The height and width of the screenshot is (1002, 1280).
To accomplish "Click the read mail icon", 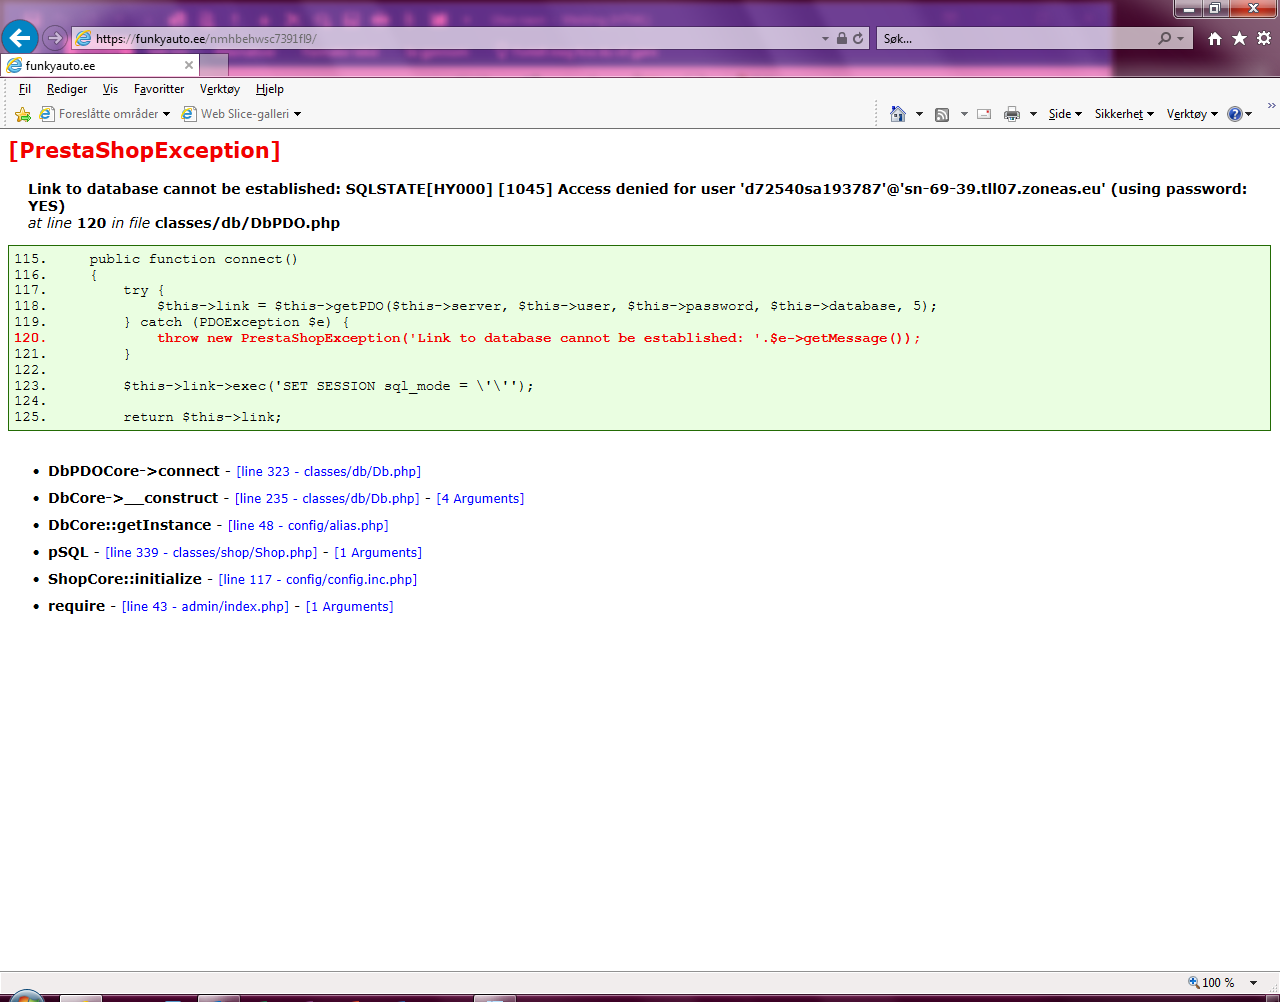I will click(x=984, y=114).
